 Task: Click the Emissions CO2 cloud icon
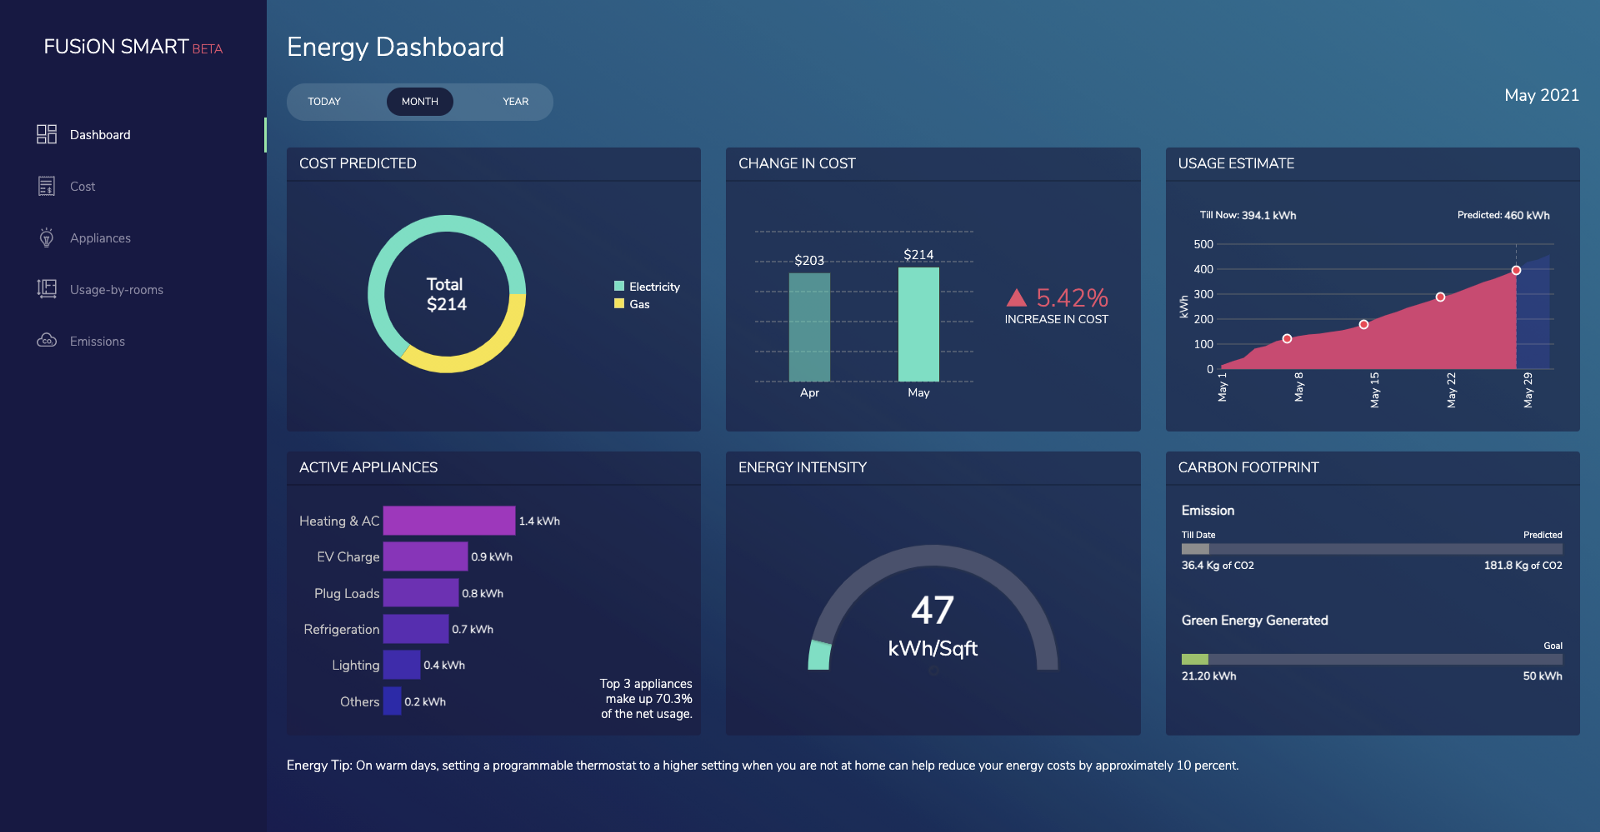coord(46,341)
